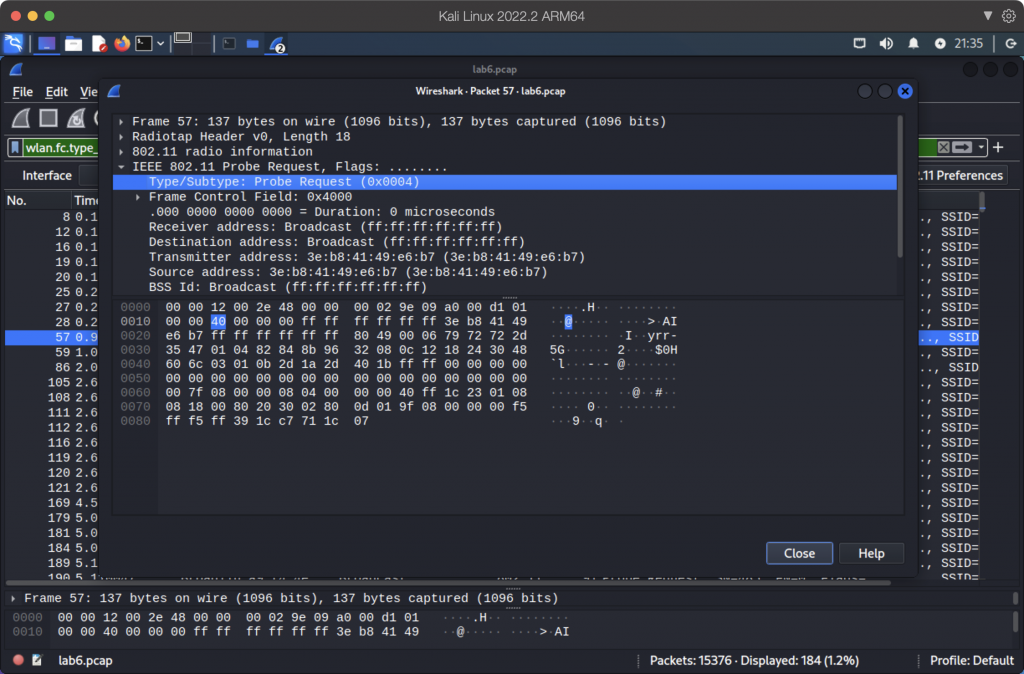1024x674 pixels.
Task: Select the Destination address: Broadcast row
Action: point(504,242)
